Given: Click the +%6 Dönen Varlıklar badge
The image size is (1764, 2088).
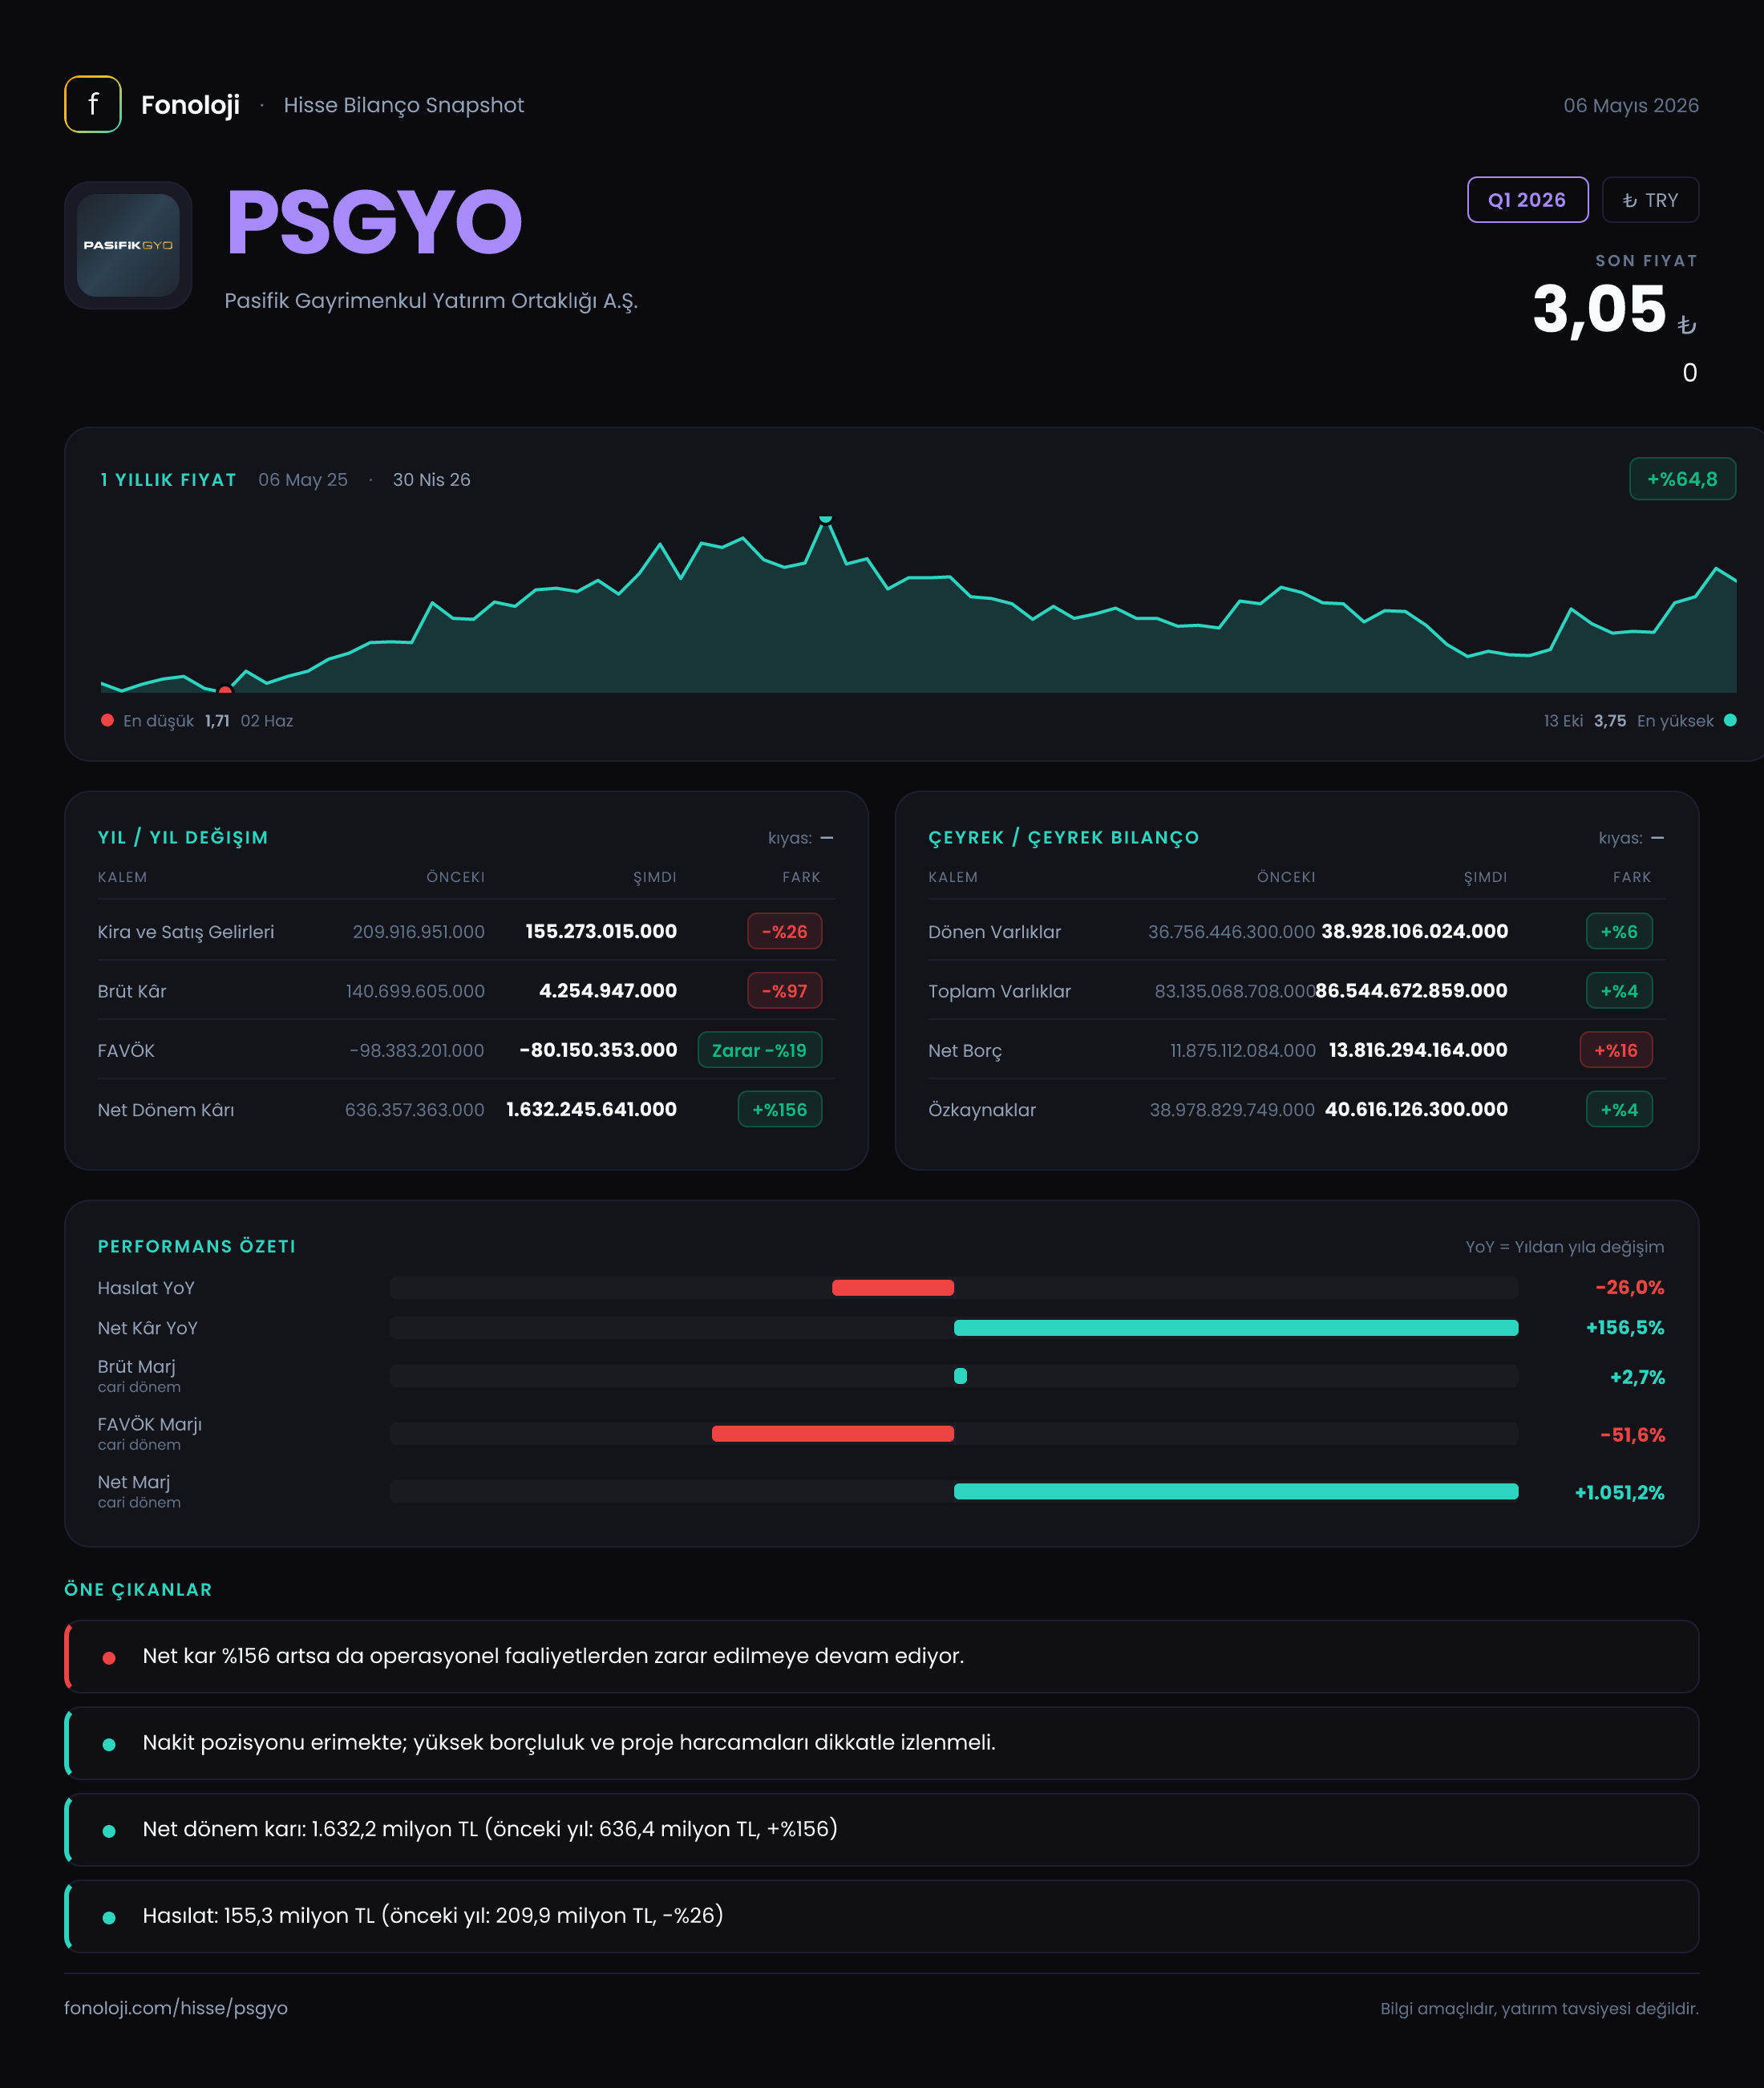Looking at the screenshot, I should [x=1619, y=931].
